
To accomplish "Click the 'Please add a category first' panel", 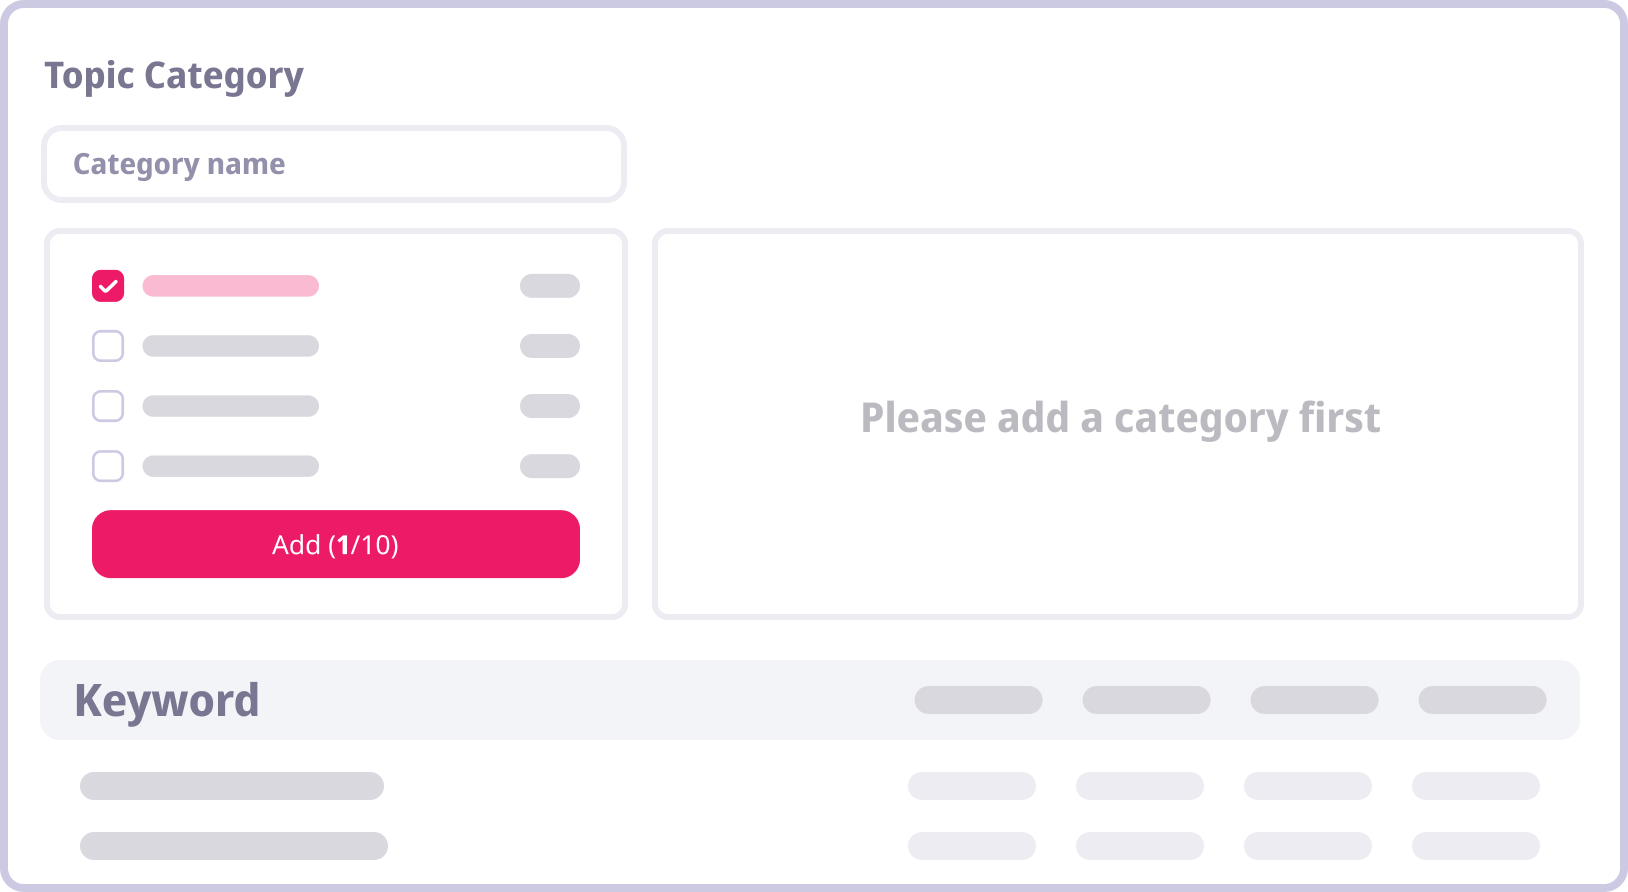I will [x=1118, y=419].
